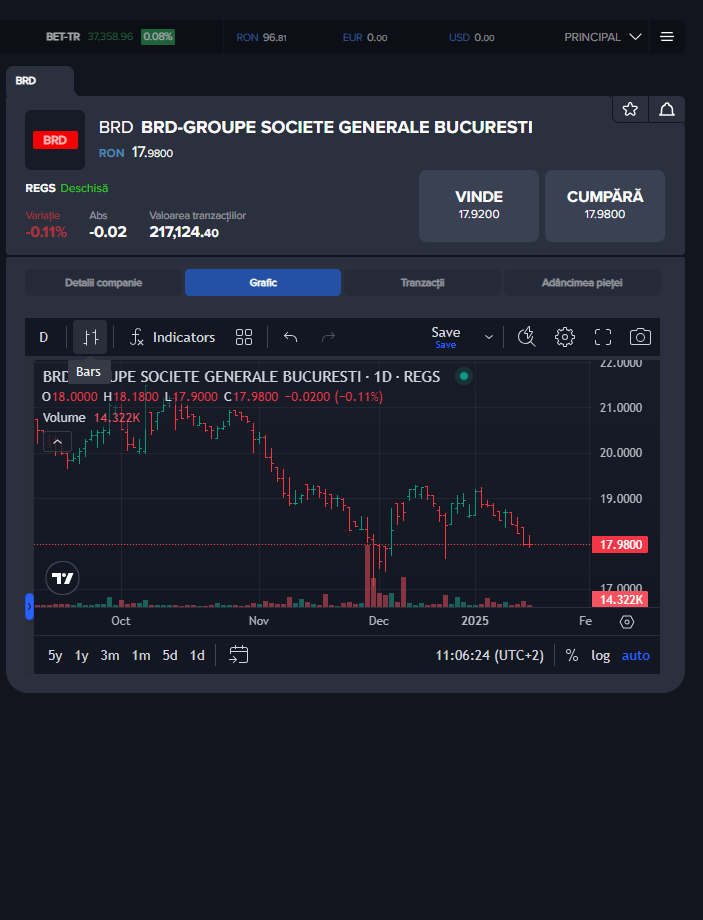Click the 17.9800 price axis label
The height and width of the screenshot is (920, 703).
(620, 544)
